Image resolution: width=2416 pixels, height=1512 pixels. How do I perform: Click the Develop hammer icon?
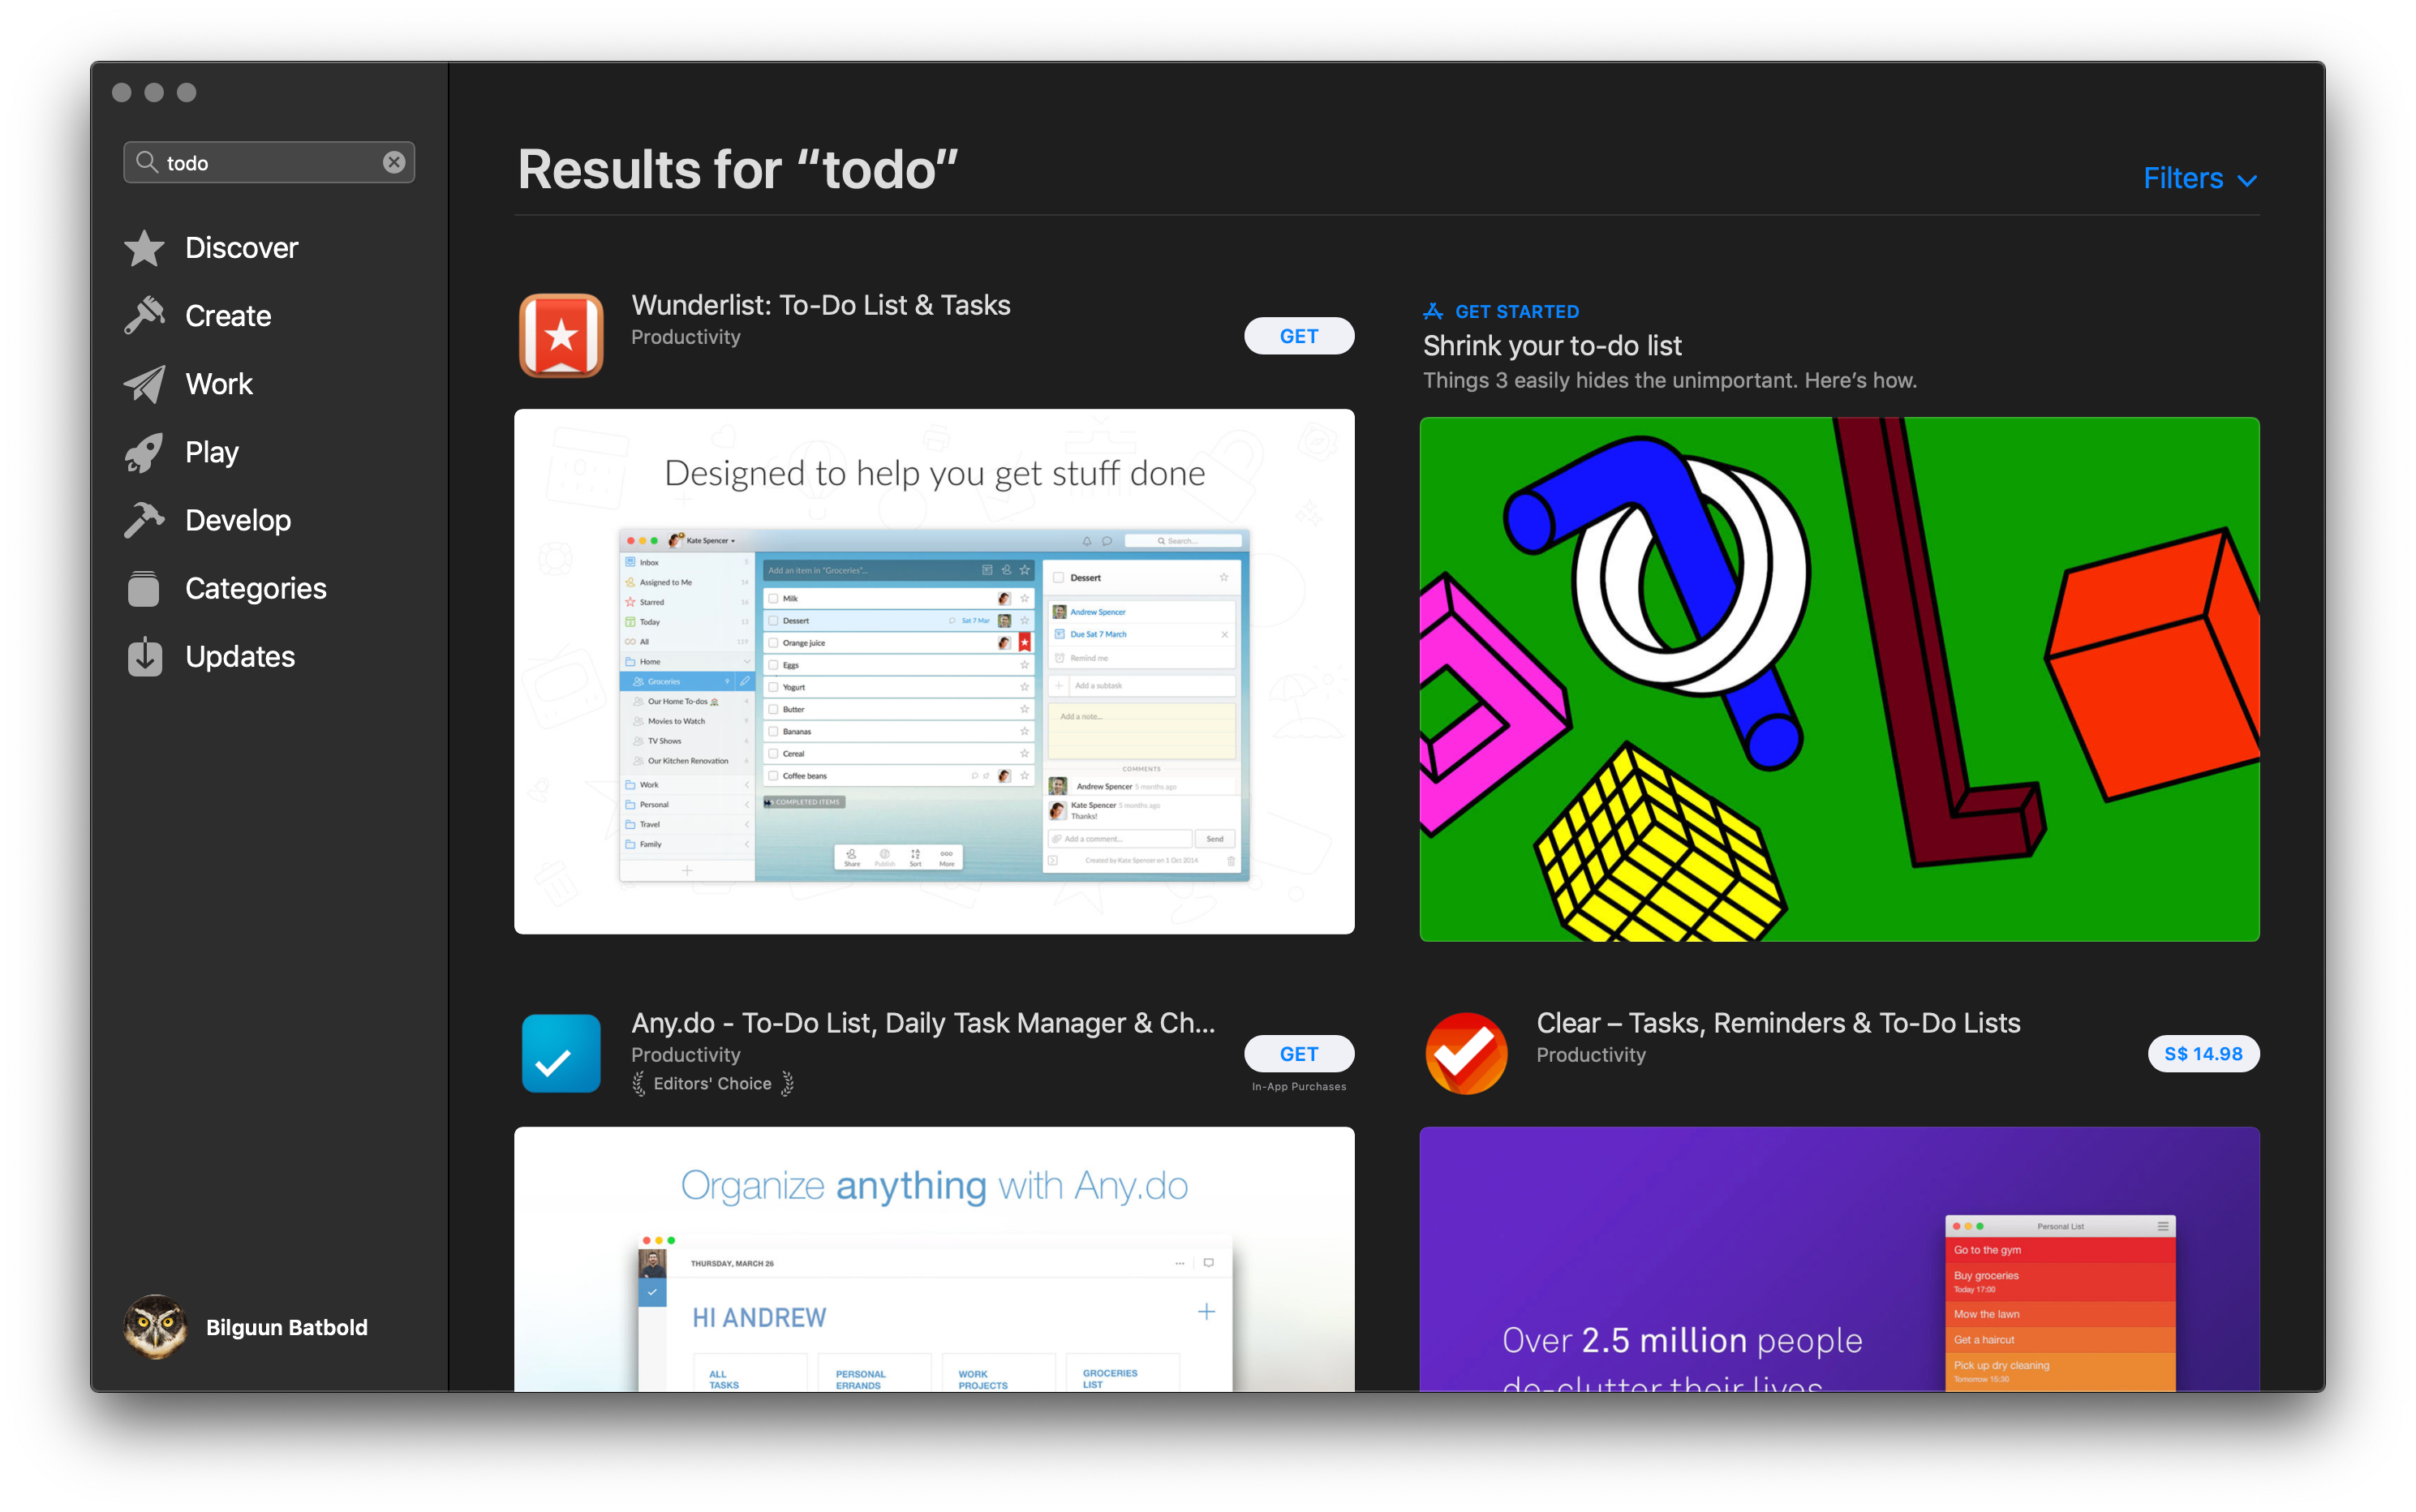pos(144,520)
